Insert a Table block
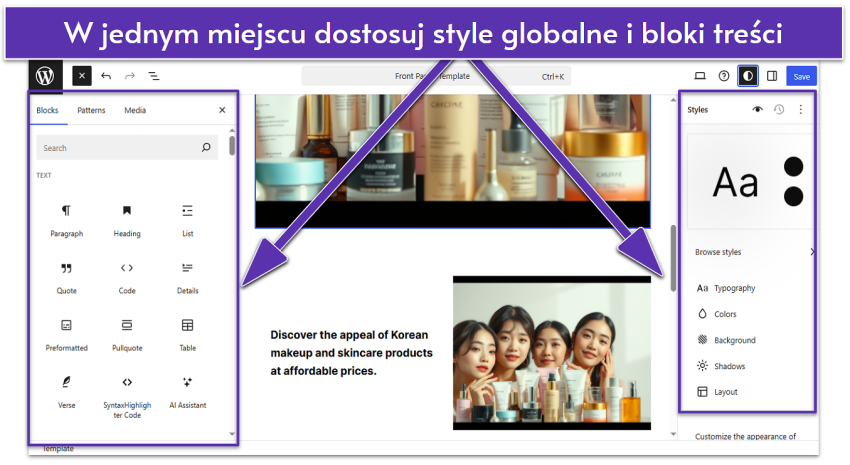Image resolution: width=850 pixels, height=465 pixels. click(x=187, y=333)
